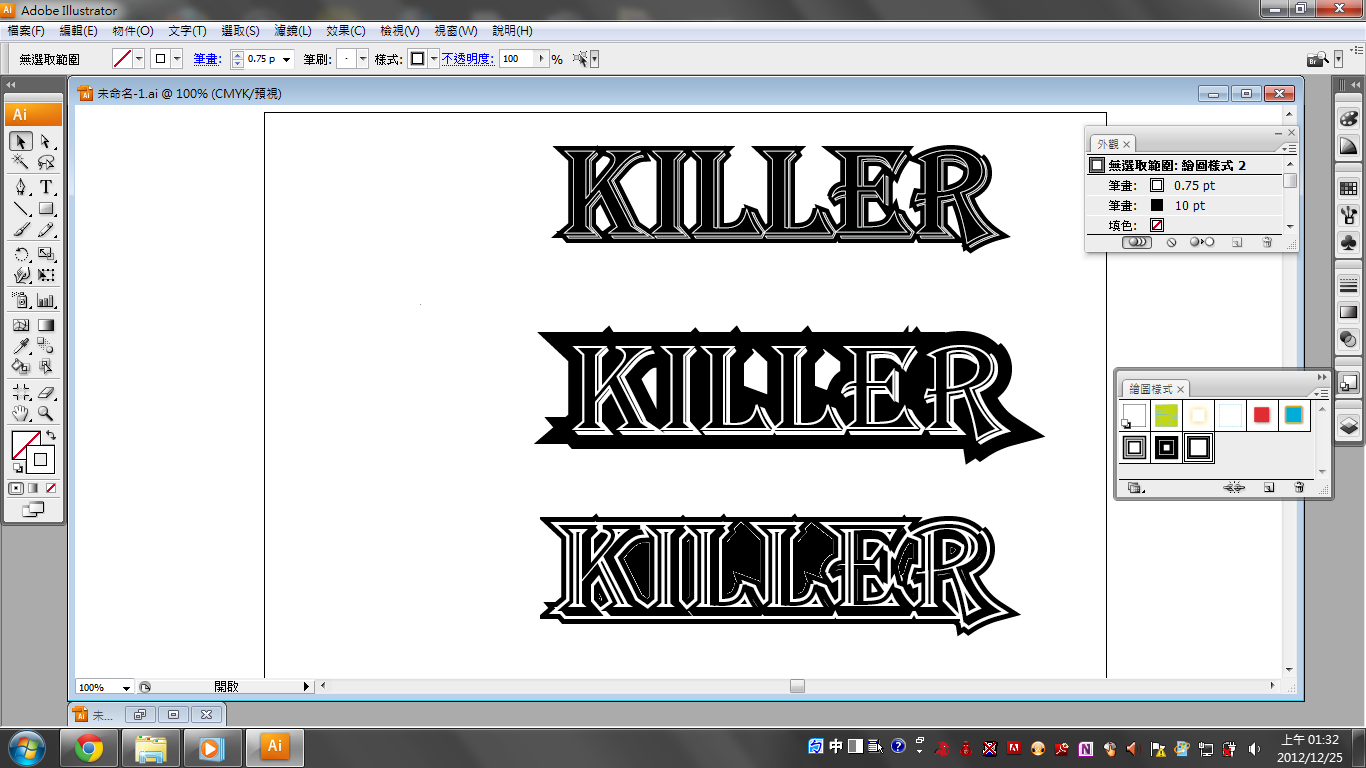
Task: Activate the Rotate tool
Action: 21,254
